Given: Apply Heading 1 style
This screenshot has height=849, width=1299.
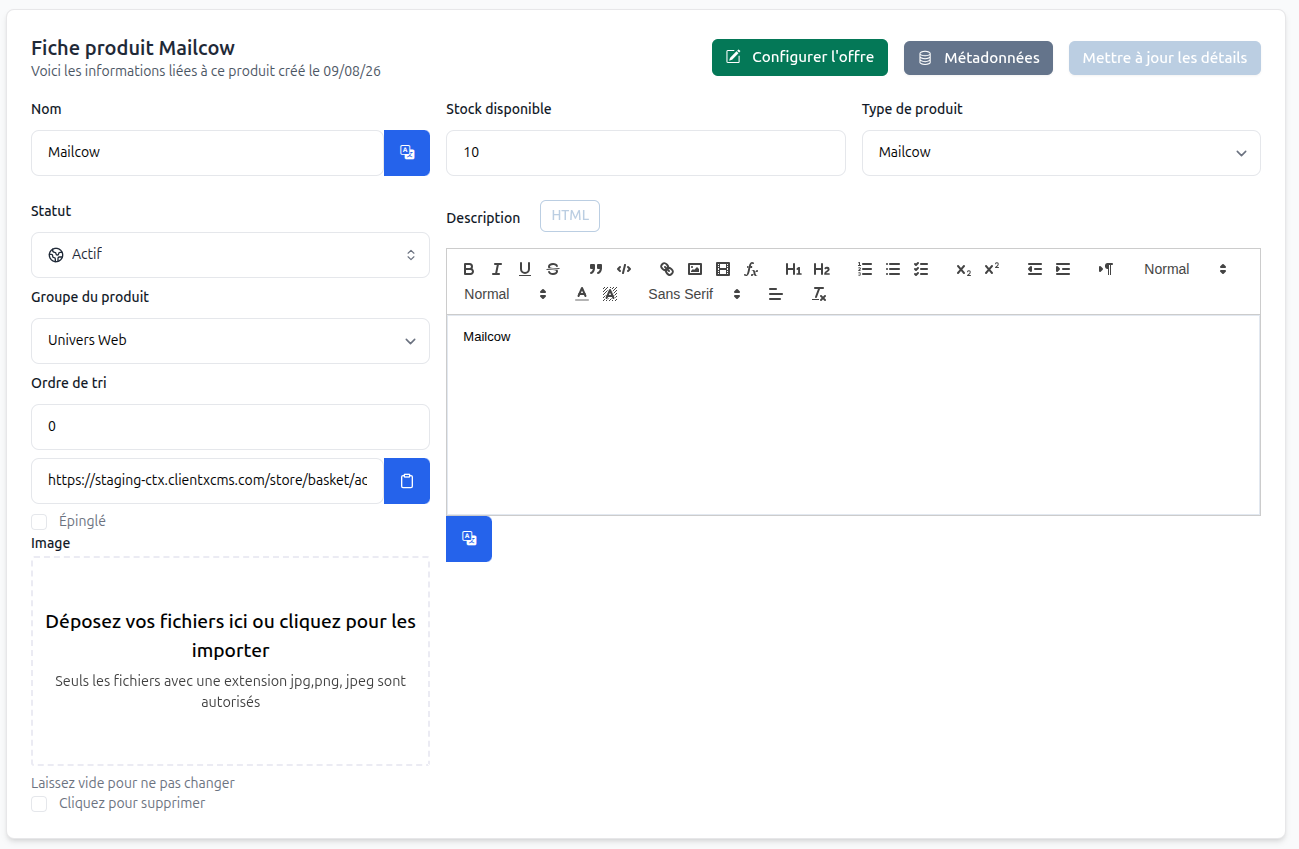Looking at the screenshot, I should click(793, 269).
